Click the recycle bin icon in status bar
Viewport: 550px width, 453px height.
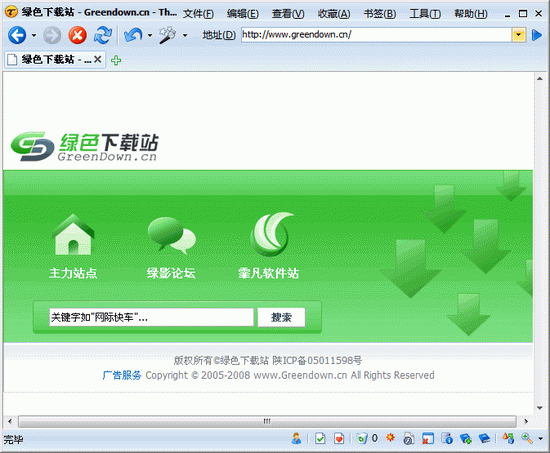tap(362, 438)
